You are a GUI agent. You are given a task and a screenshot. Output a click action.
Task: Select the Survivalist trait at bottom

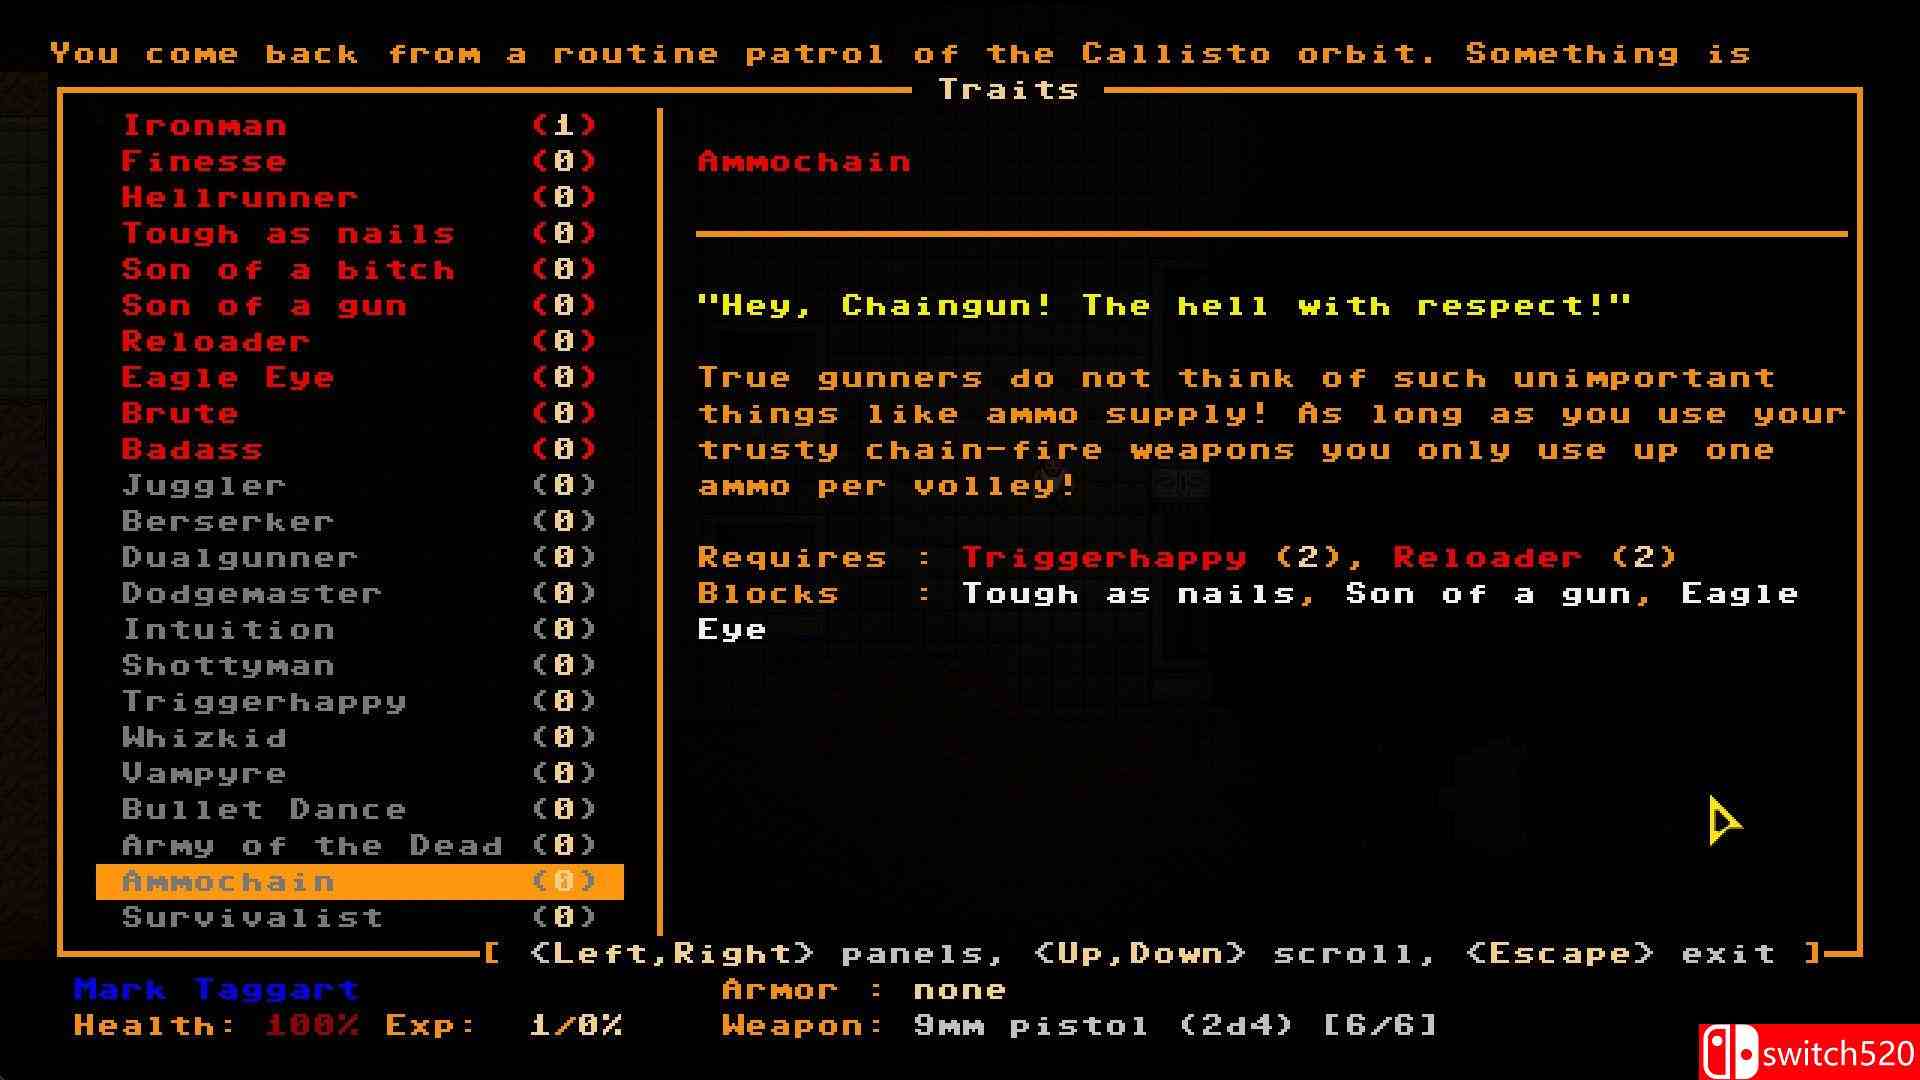pos(252,918)
